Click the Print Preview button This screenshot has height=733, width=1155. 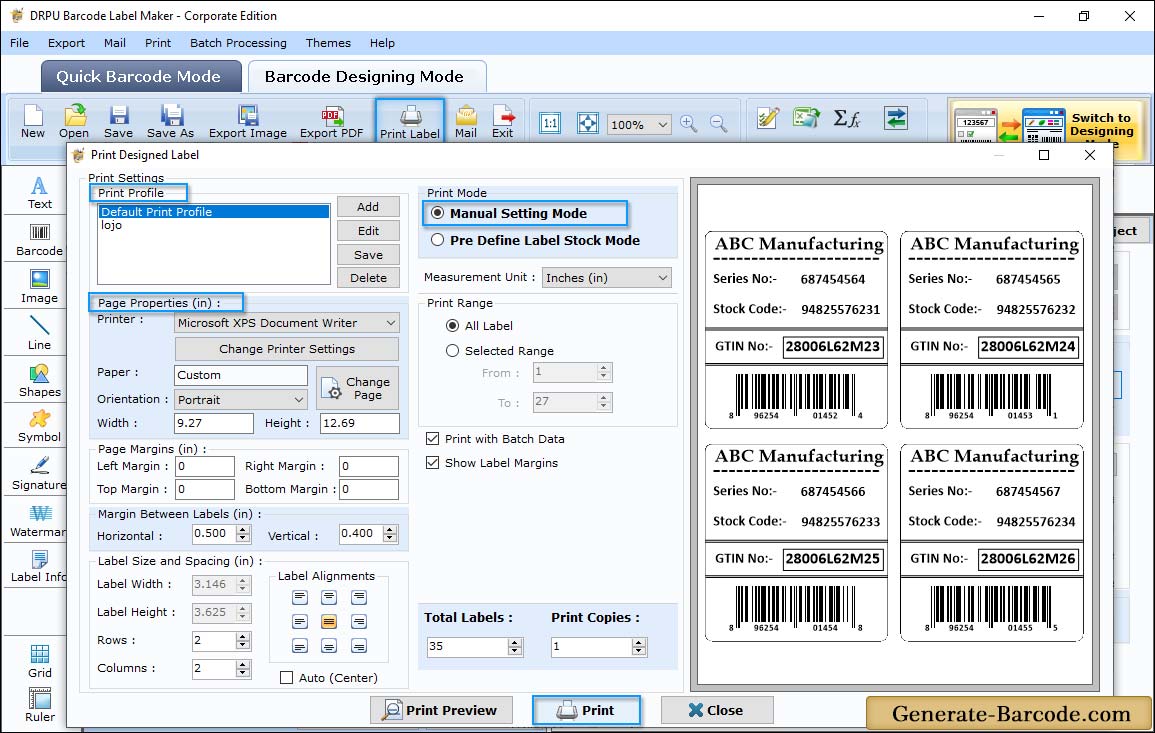[441, 710]
